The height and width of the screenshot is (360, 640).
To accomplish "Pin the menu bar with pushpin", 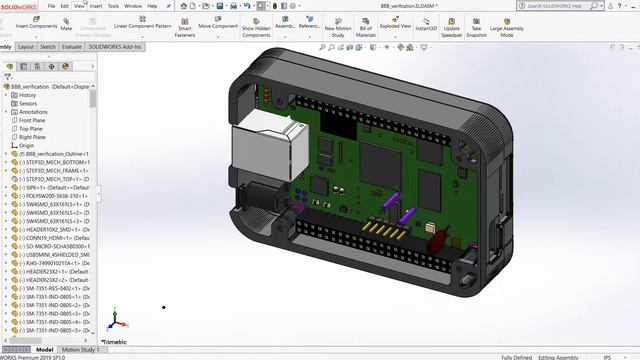I will [x=168, y=6].
